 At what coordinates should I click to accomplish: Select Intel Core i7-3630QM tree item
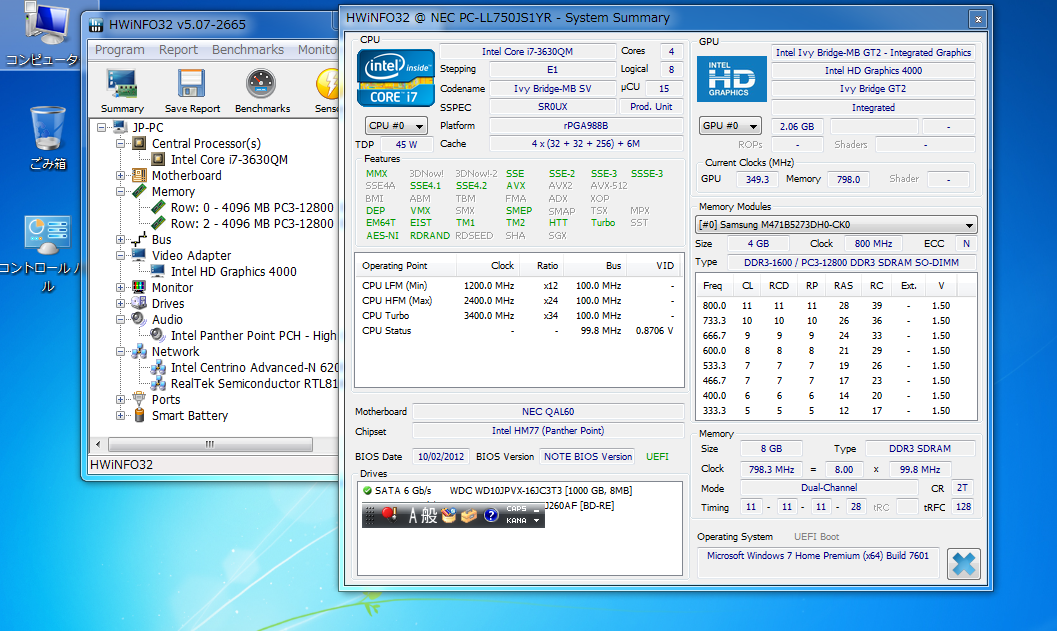click(229, 159)
